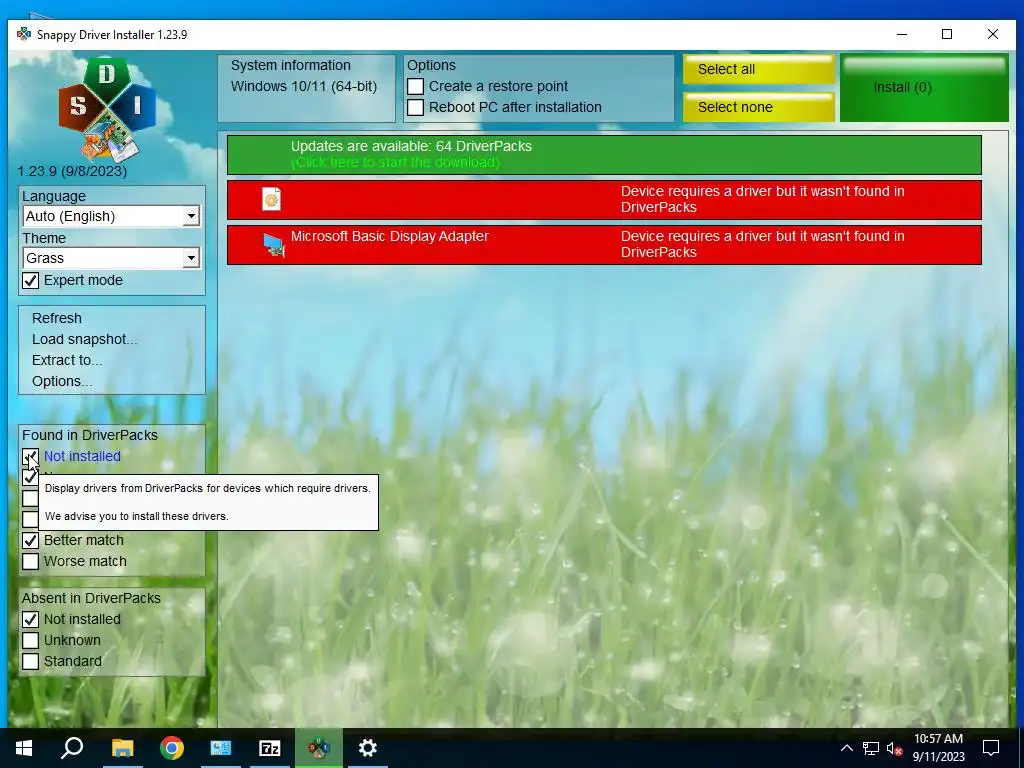Click the muted volume tray icon
The image size is (1024, 768).
pyautogui.click(x=894, y=748)
